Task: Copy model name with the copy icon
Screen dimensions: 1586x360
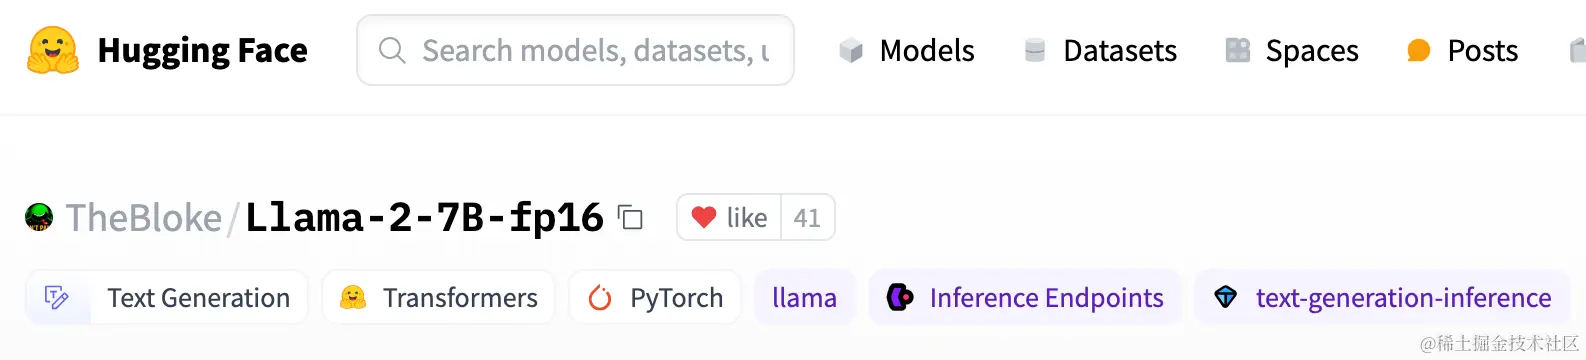Action: coord(630,217)
